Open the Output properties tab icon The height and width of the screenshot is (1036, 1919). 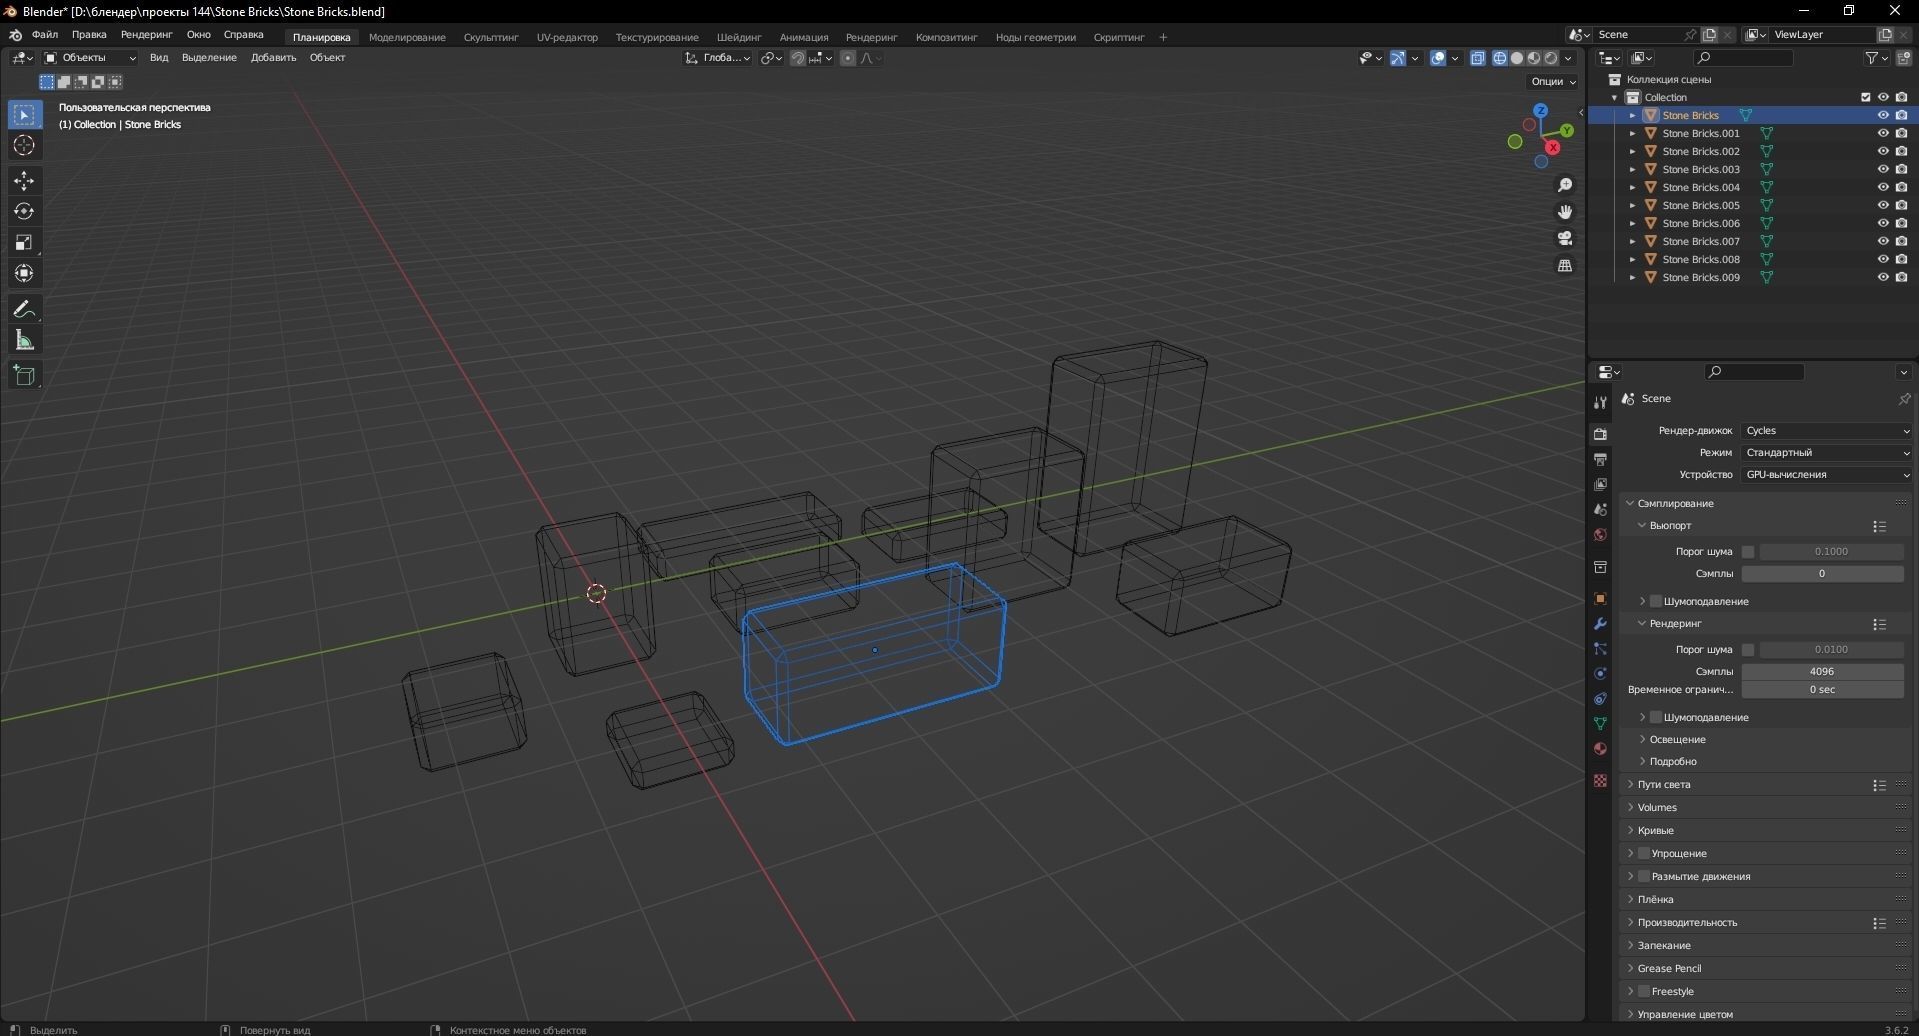pos(1600,459)
